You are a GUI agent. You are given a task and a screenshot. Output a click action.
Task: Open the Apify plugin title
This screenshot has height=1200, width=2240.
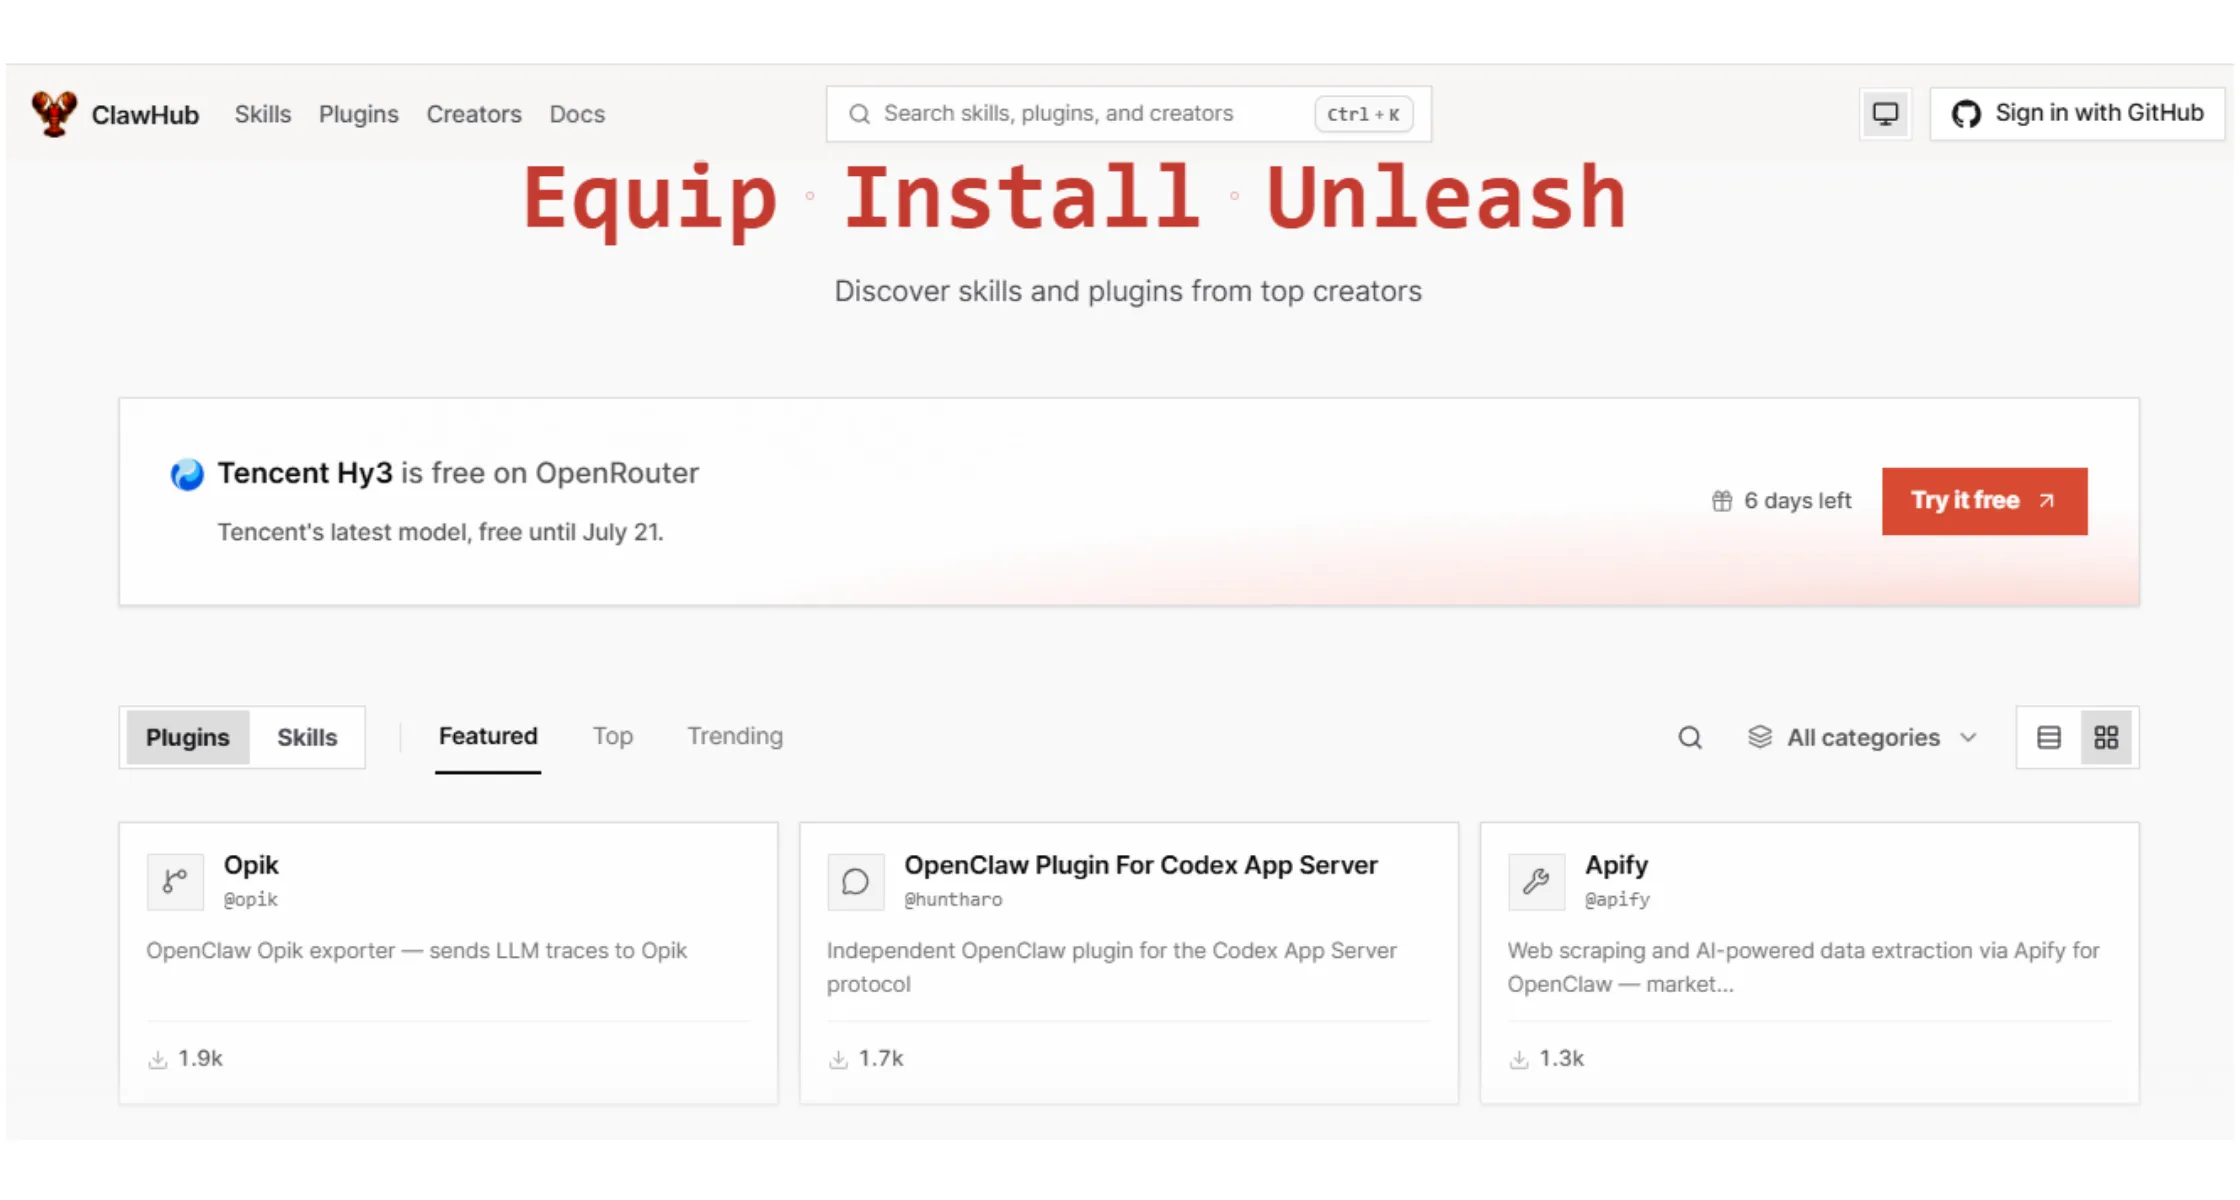1616,865
